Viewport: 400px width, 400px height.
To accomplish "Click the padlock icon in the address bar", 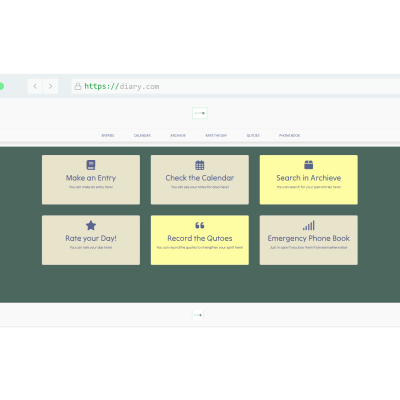I will point(78,86).
